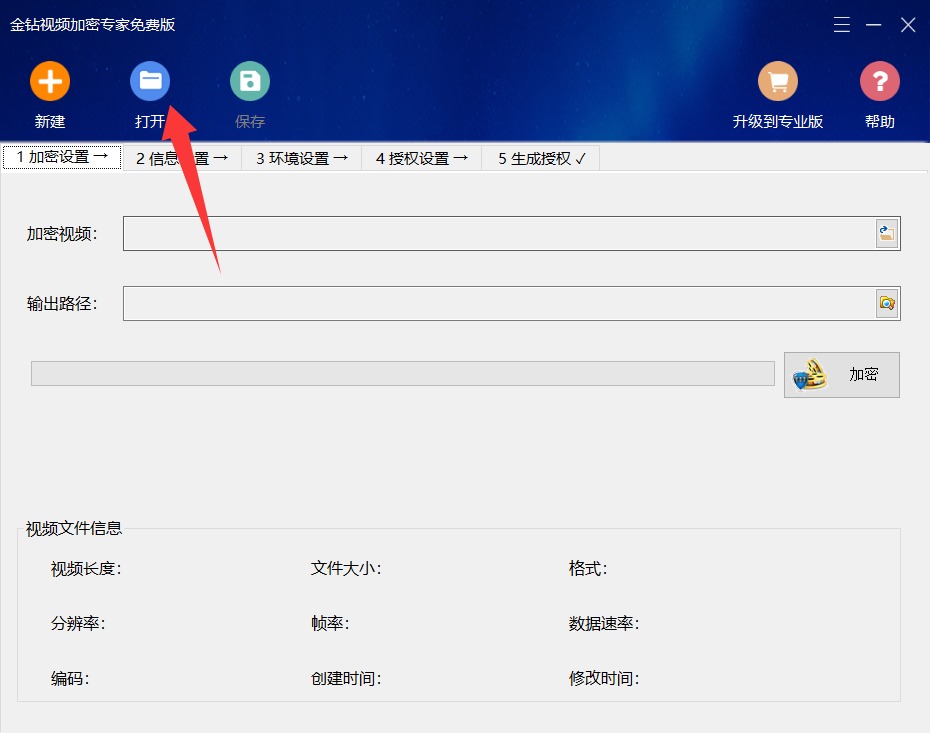Click the 创建时间 label
Screen dimensions: 930x733
point(346,678)
